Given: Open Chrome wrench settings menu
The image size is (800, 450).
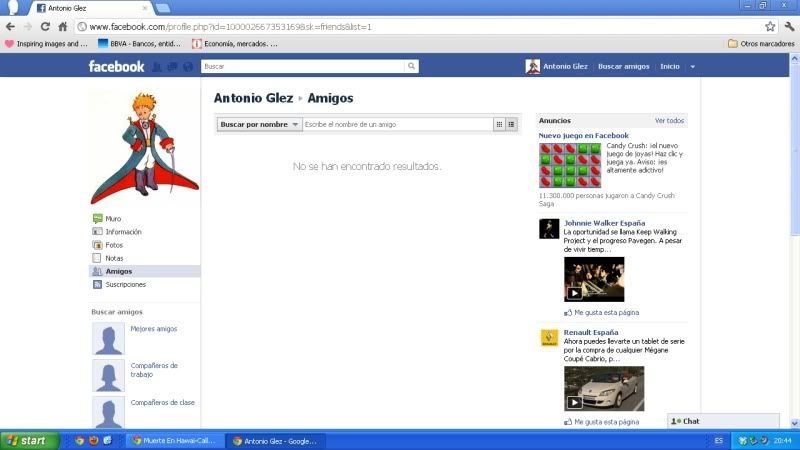Looking at the screenshot, I should 789,27.
